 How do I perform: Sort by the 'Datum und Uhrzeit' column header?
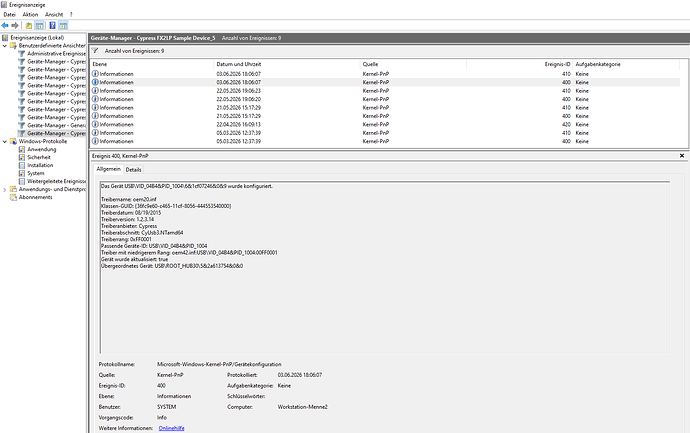coord(287,64)
